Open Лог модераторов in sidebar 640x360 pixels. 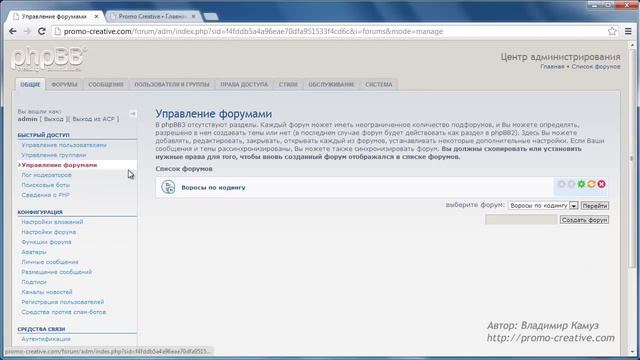[46, 175]
